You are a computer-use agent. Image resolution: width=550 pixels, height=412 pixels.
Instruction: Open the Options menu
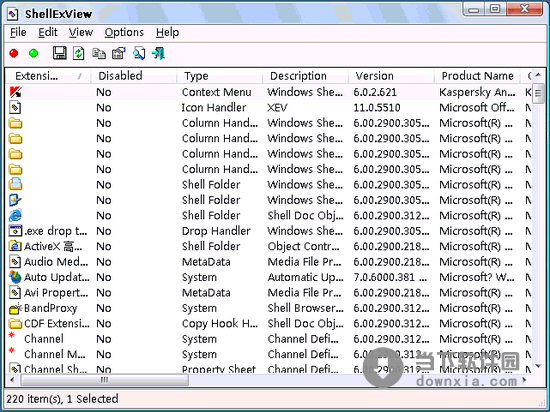coord(124,32)
